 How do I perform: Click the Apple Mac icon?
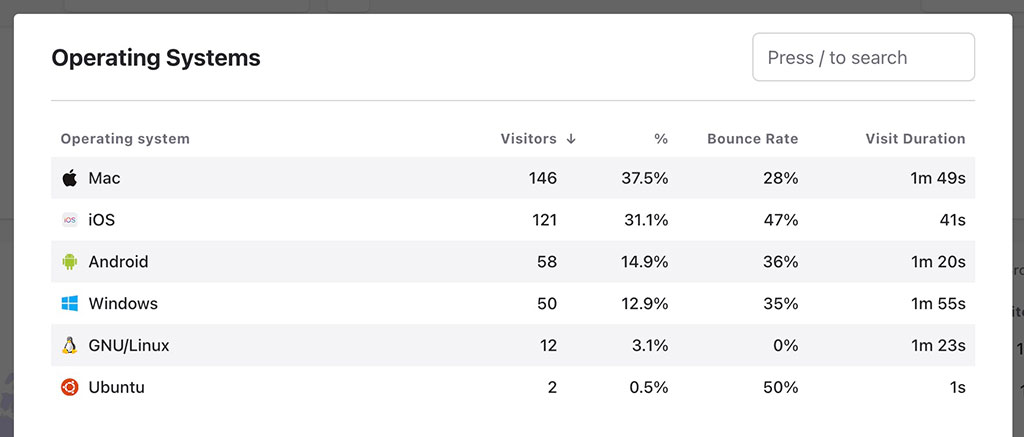point(69,178)
